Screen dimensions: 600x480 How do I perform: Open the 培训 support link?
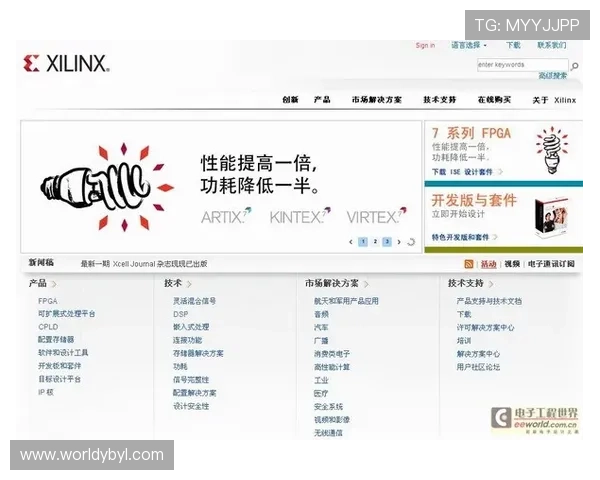point(464,341)
